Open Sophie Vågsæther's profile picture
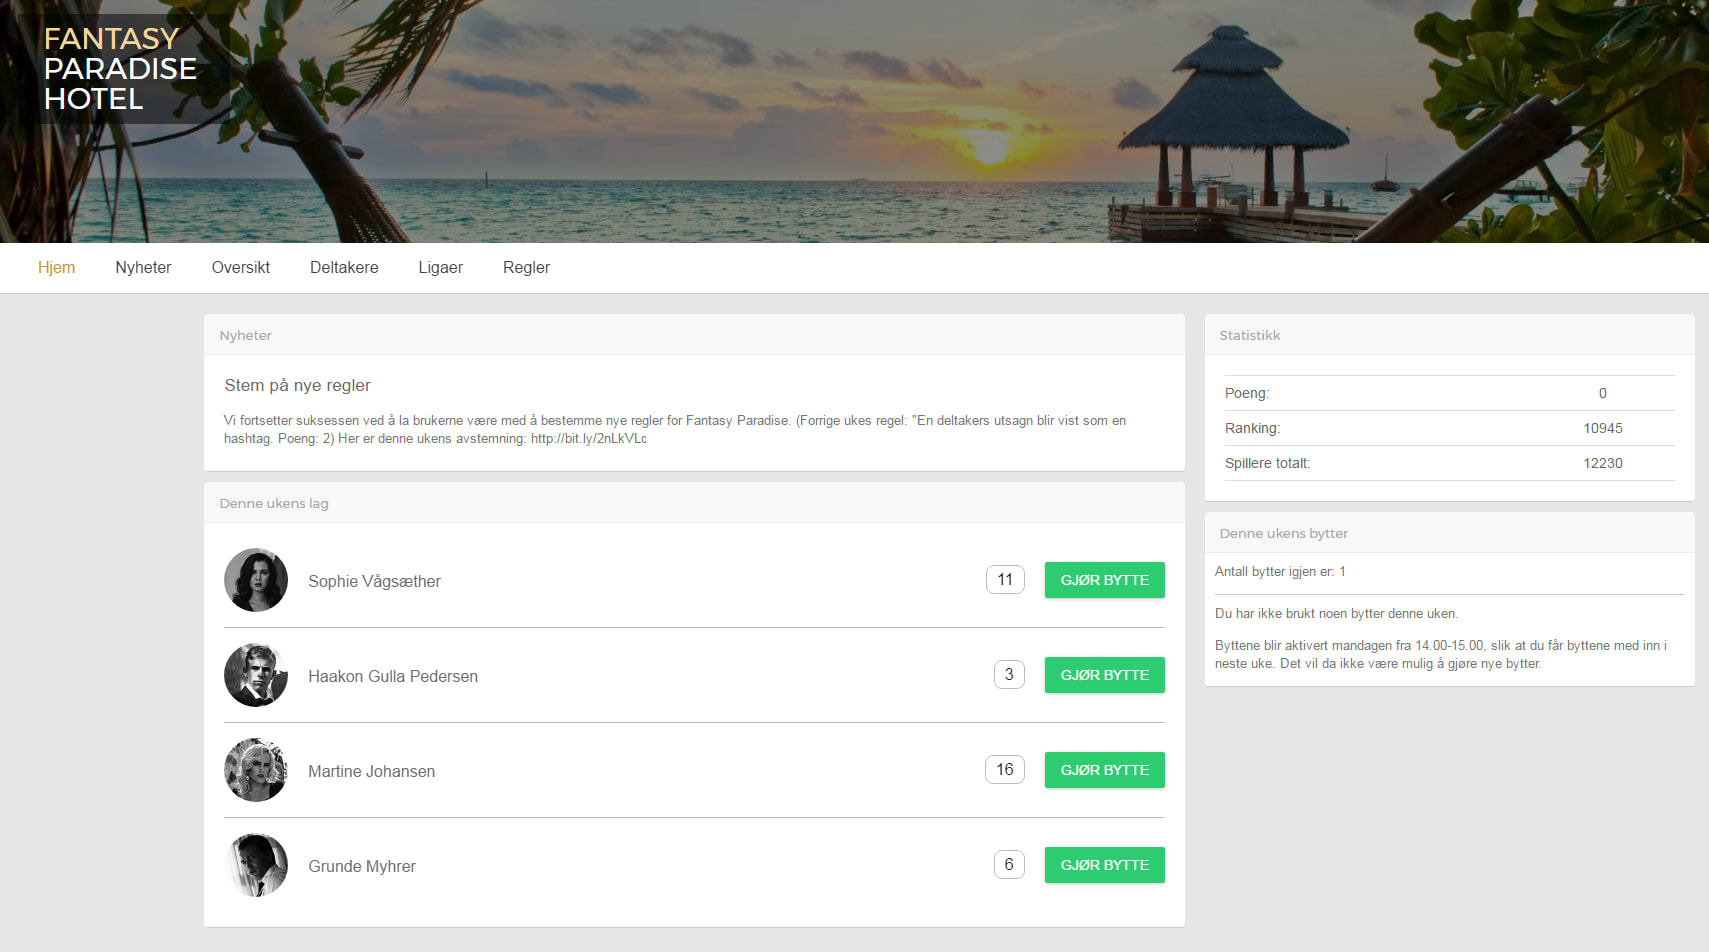This screenshot has width=1709, height=952. click(x=256, y=580)
